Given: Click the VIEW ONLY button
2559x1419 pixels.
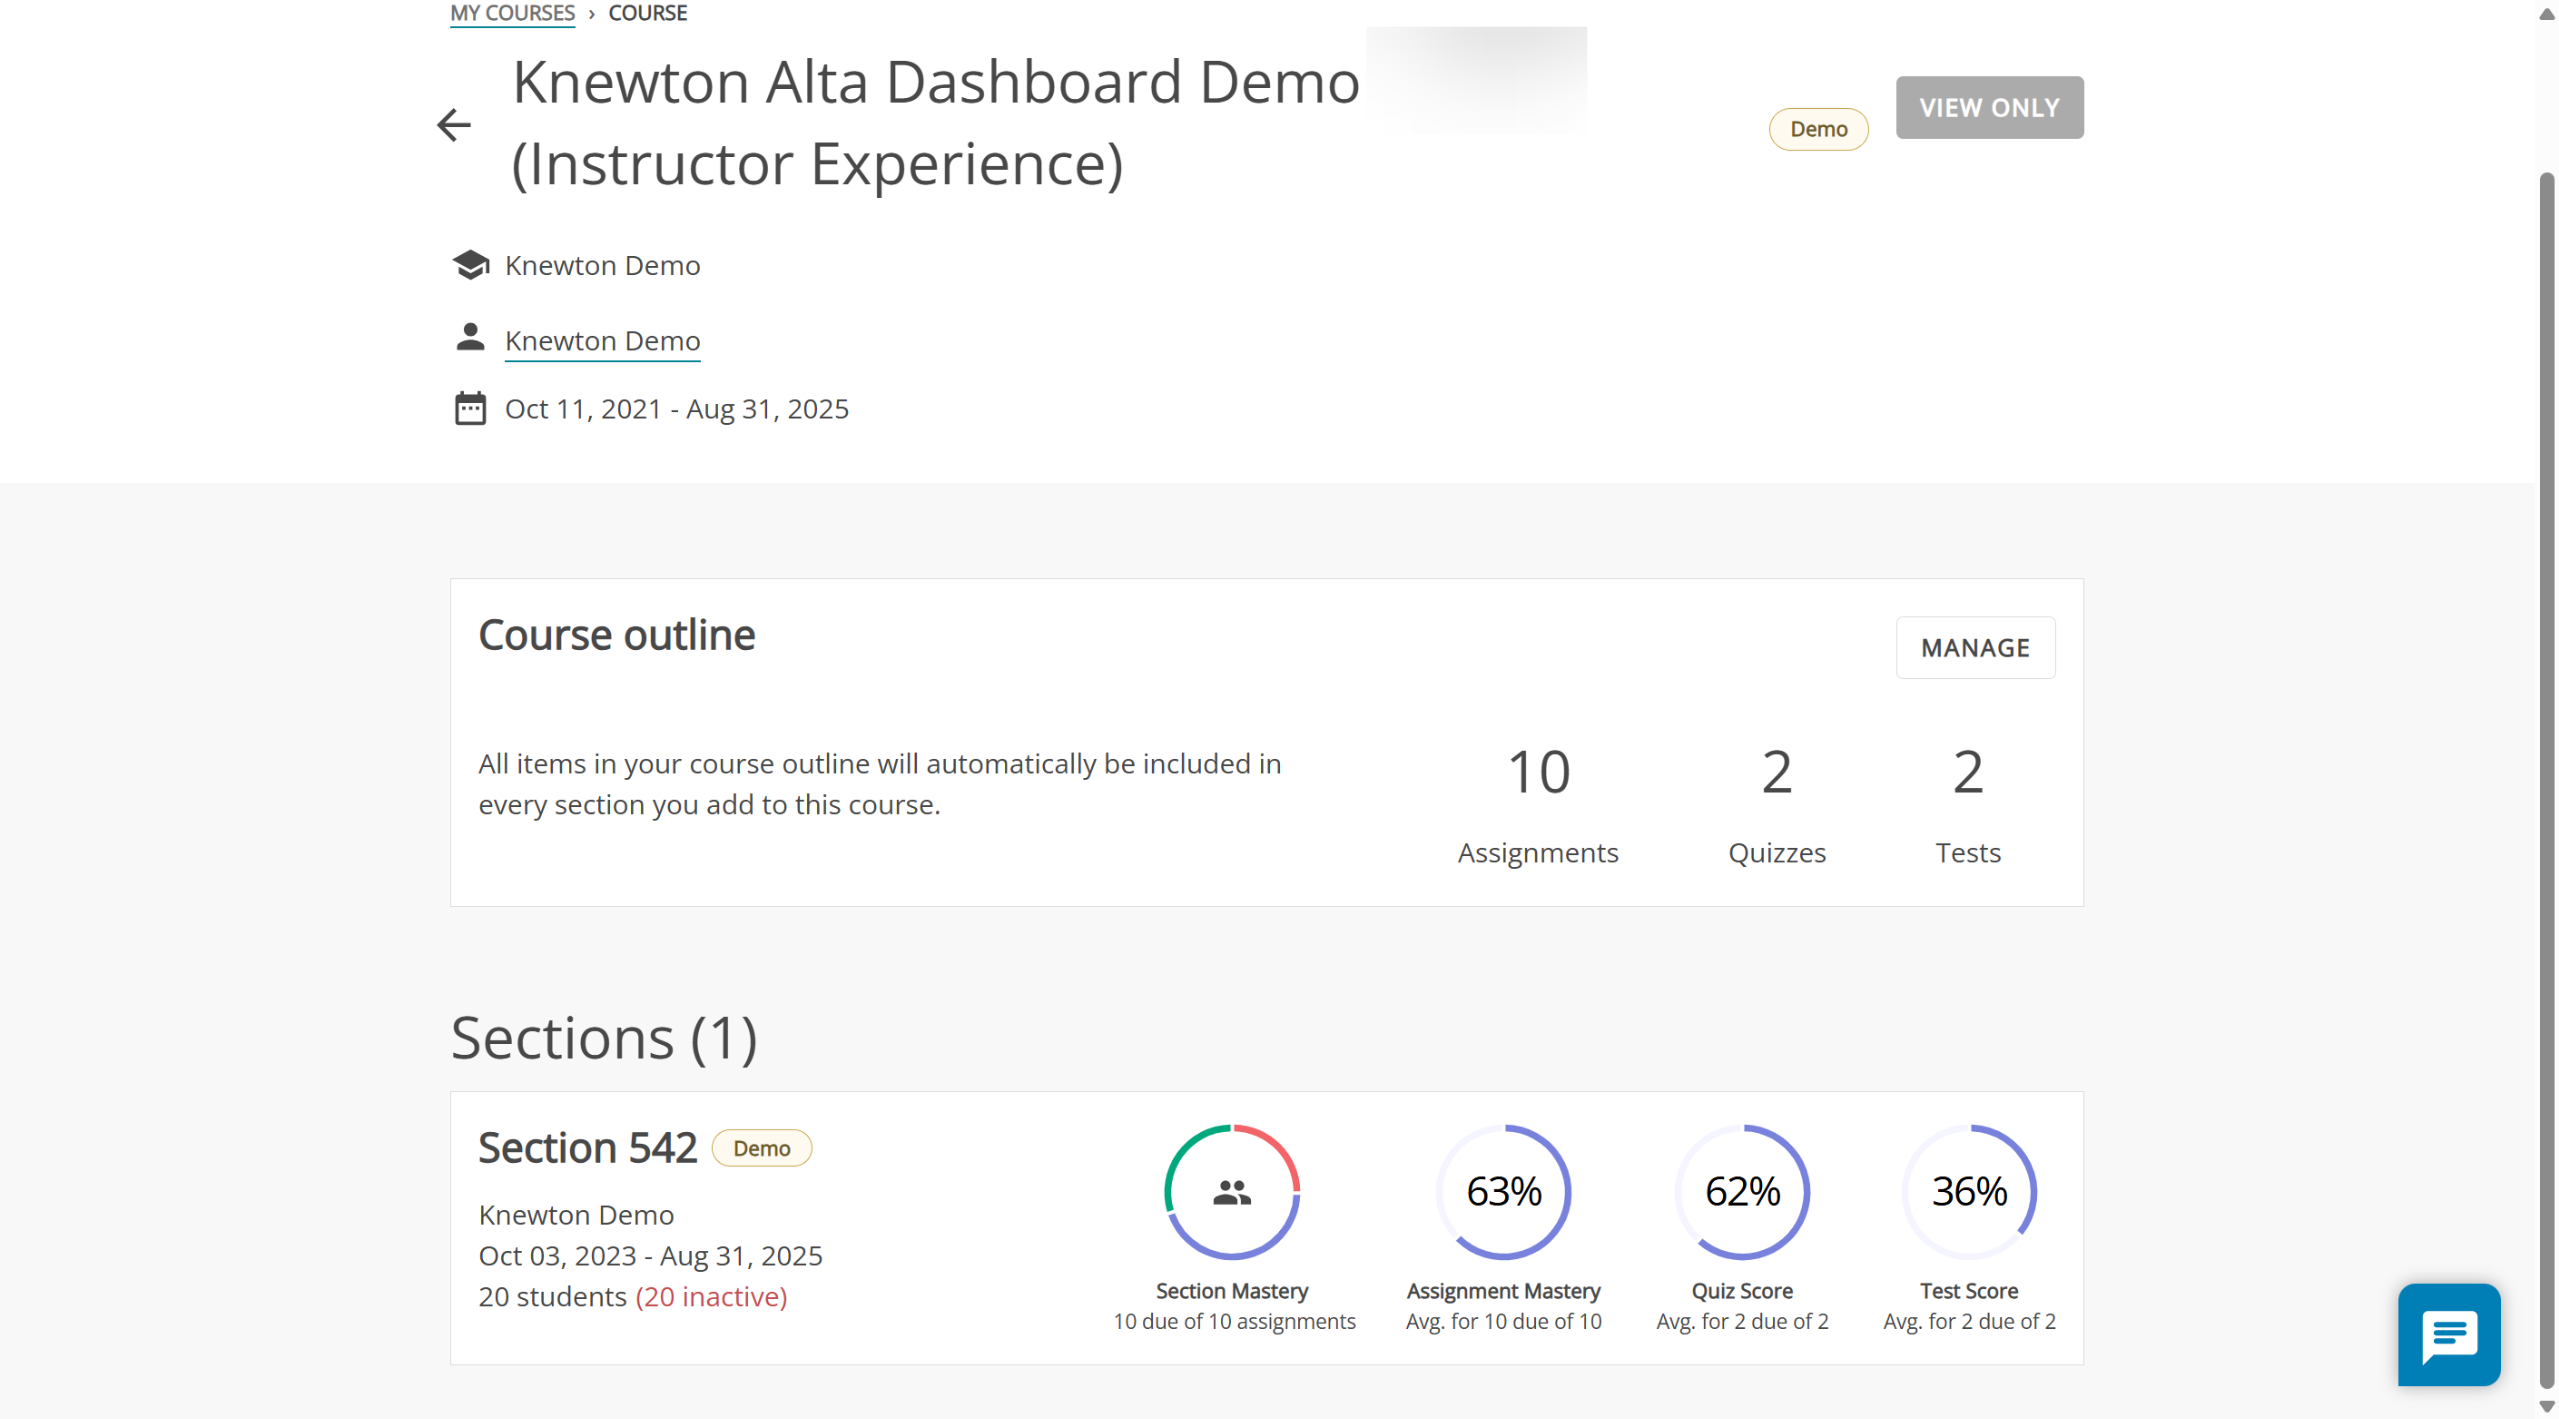Looking at the screenshot, I should [1988, 107].
